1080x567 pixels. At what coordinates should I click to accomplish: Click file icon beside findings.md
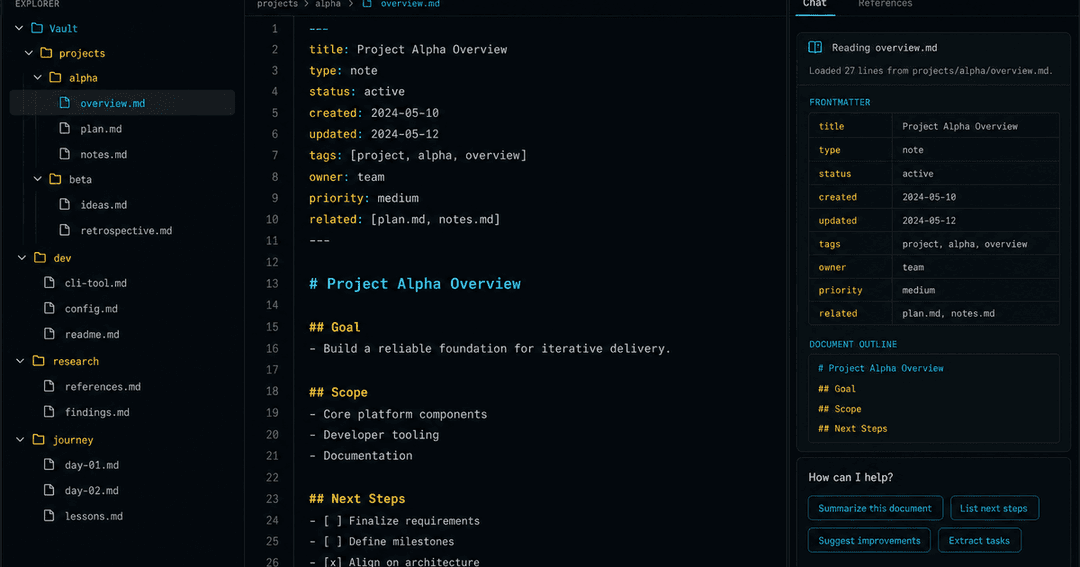tap(50, 411)
